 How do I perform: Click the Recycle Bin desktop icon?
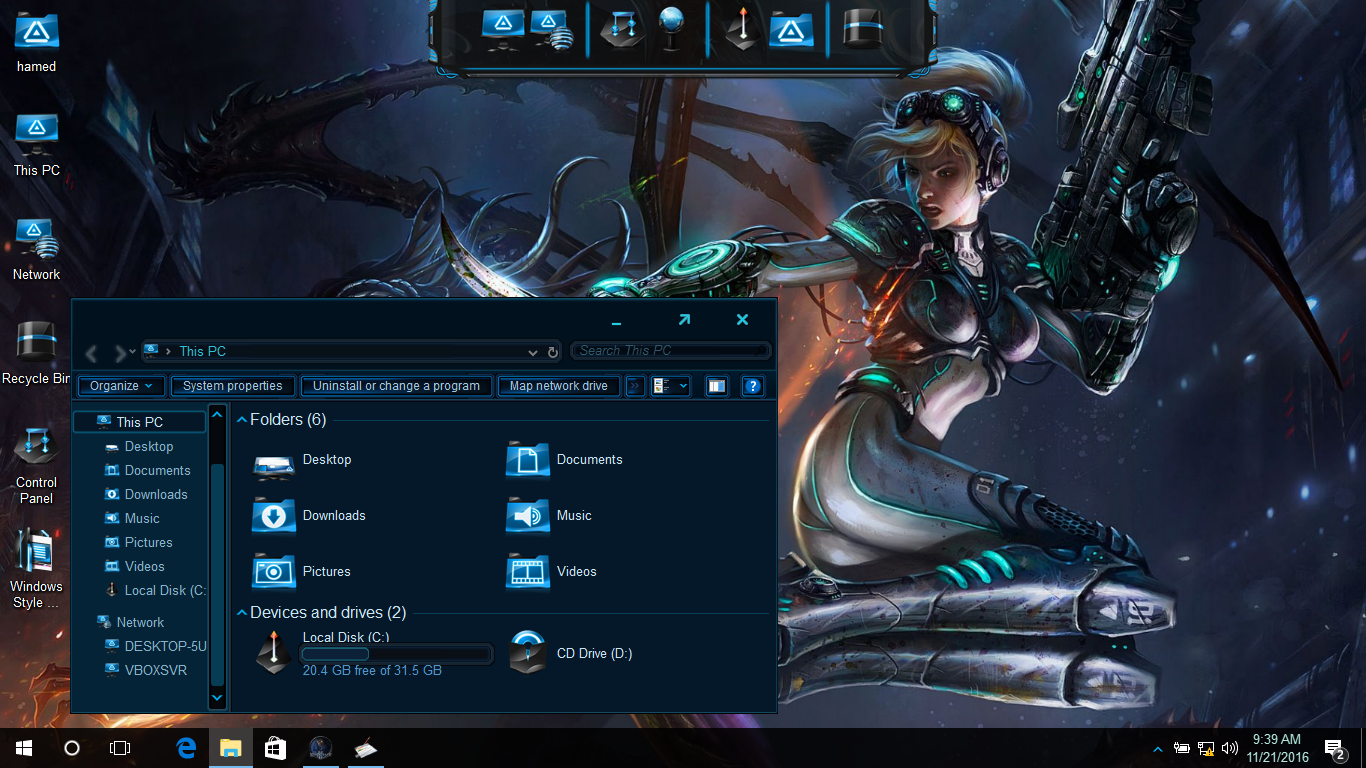(36, 345)
